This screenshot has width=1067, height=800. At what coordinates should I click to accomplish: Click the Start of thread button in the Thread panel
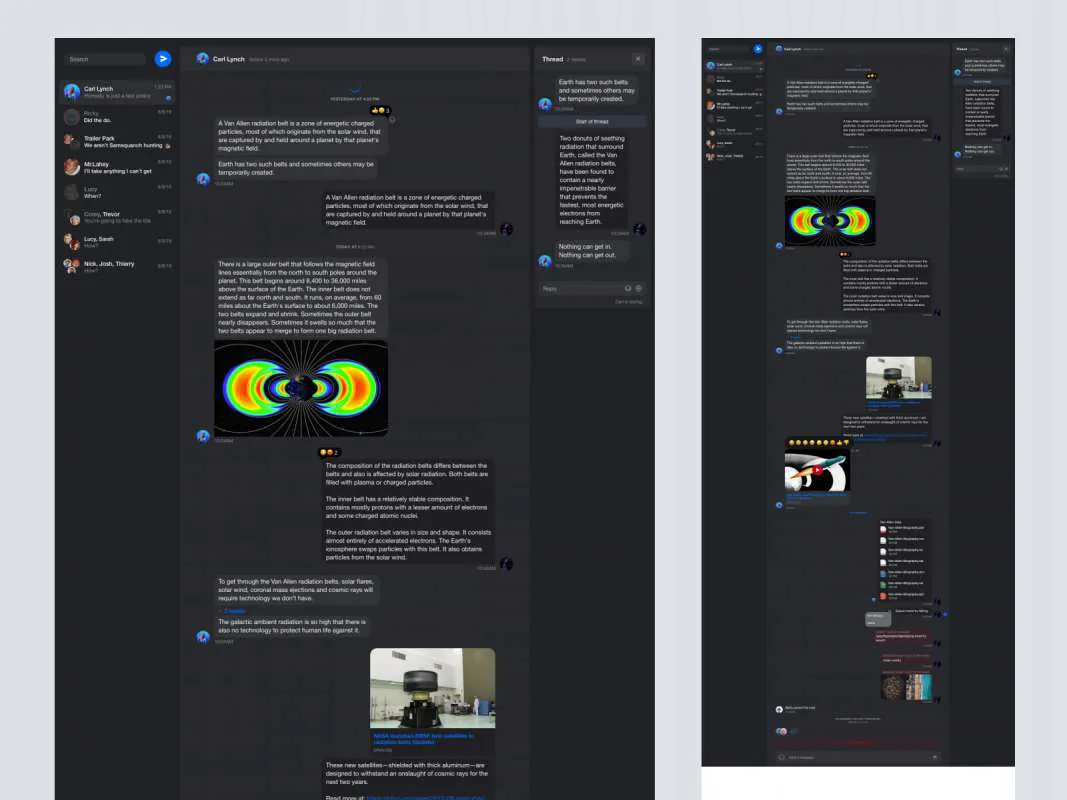point(591,121)
